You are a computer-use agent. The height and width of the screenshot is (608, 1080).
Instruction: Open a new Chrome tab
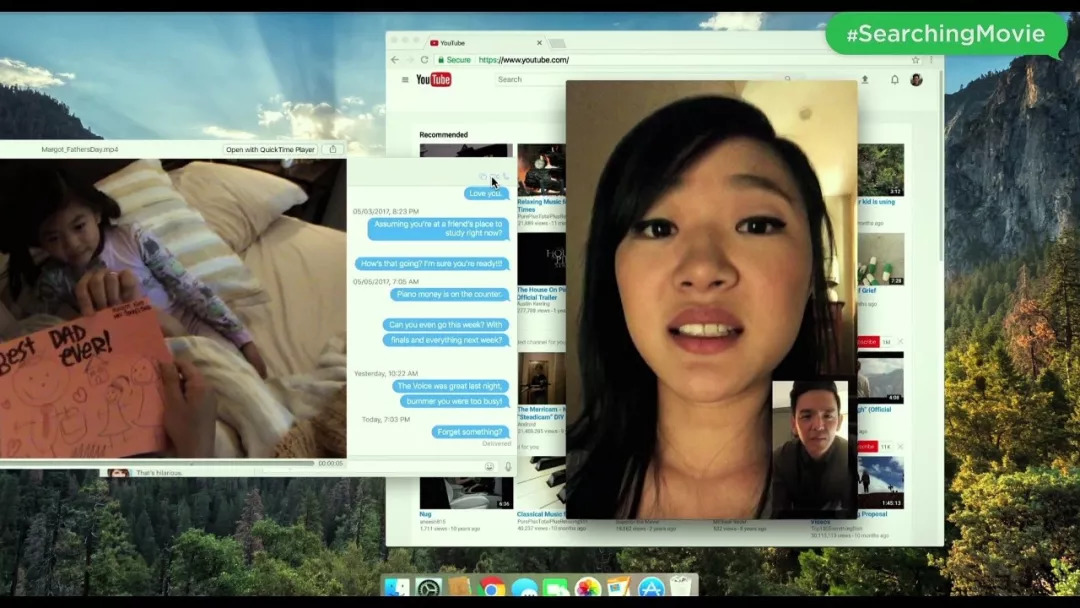coord(558,43)
